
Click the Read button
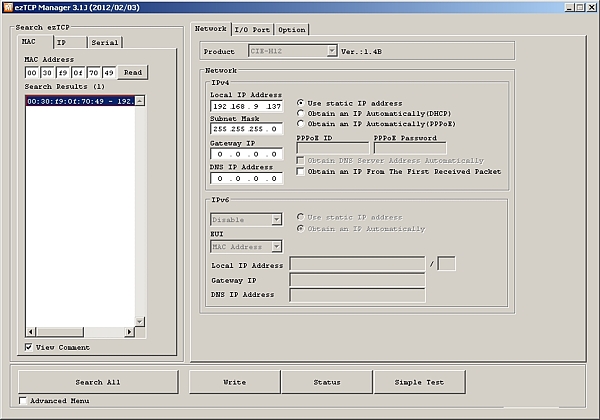tap(133, 72)
